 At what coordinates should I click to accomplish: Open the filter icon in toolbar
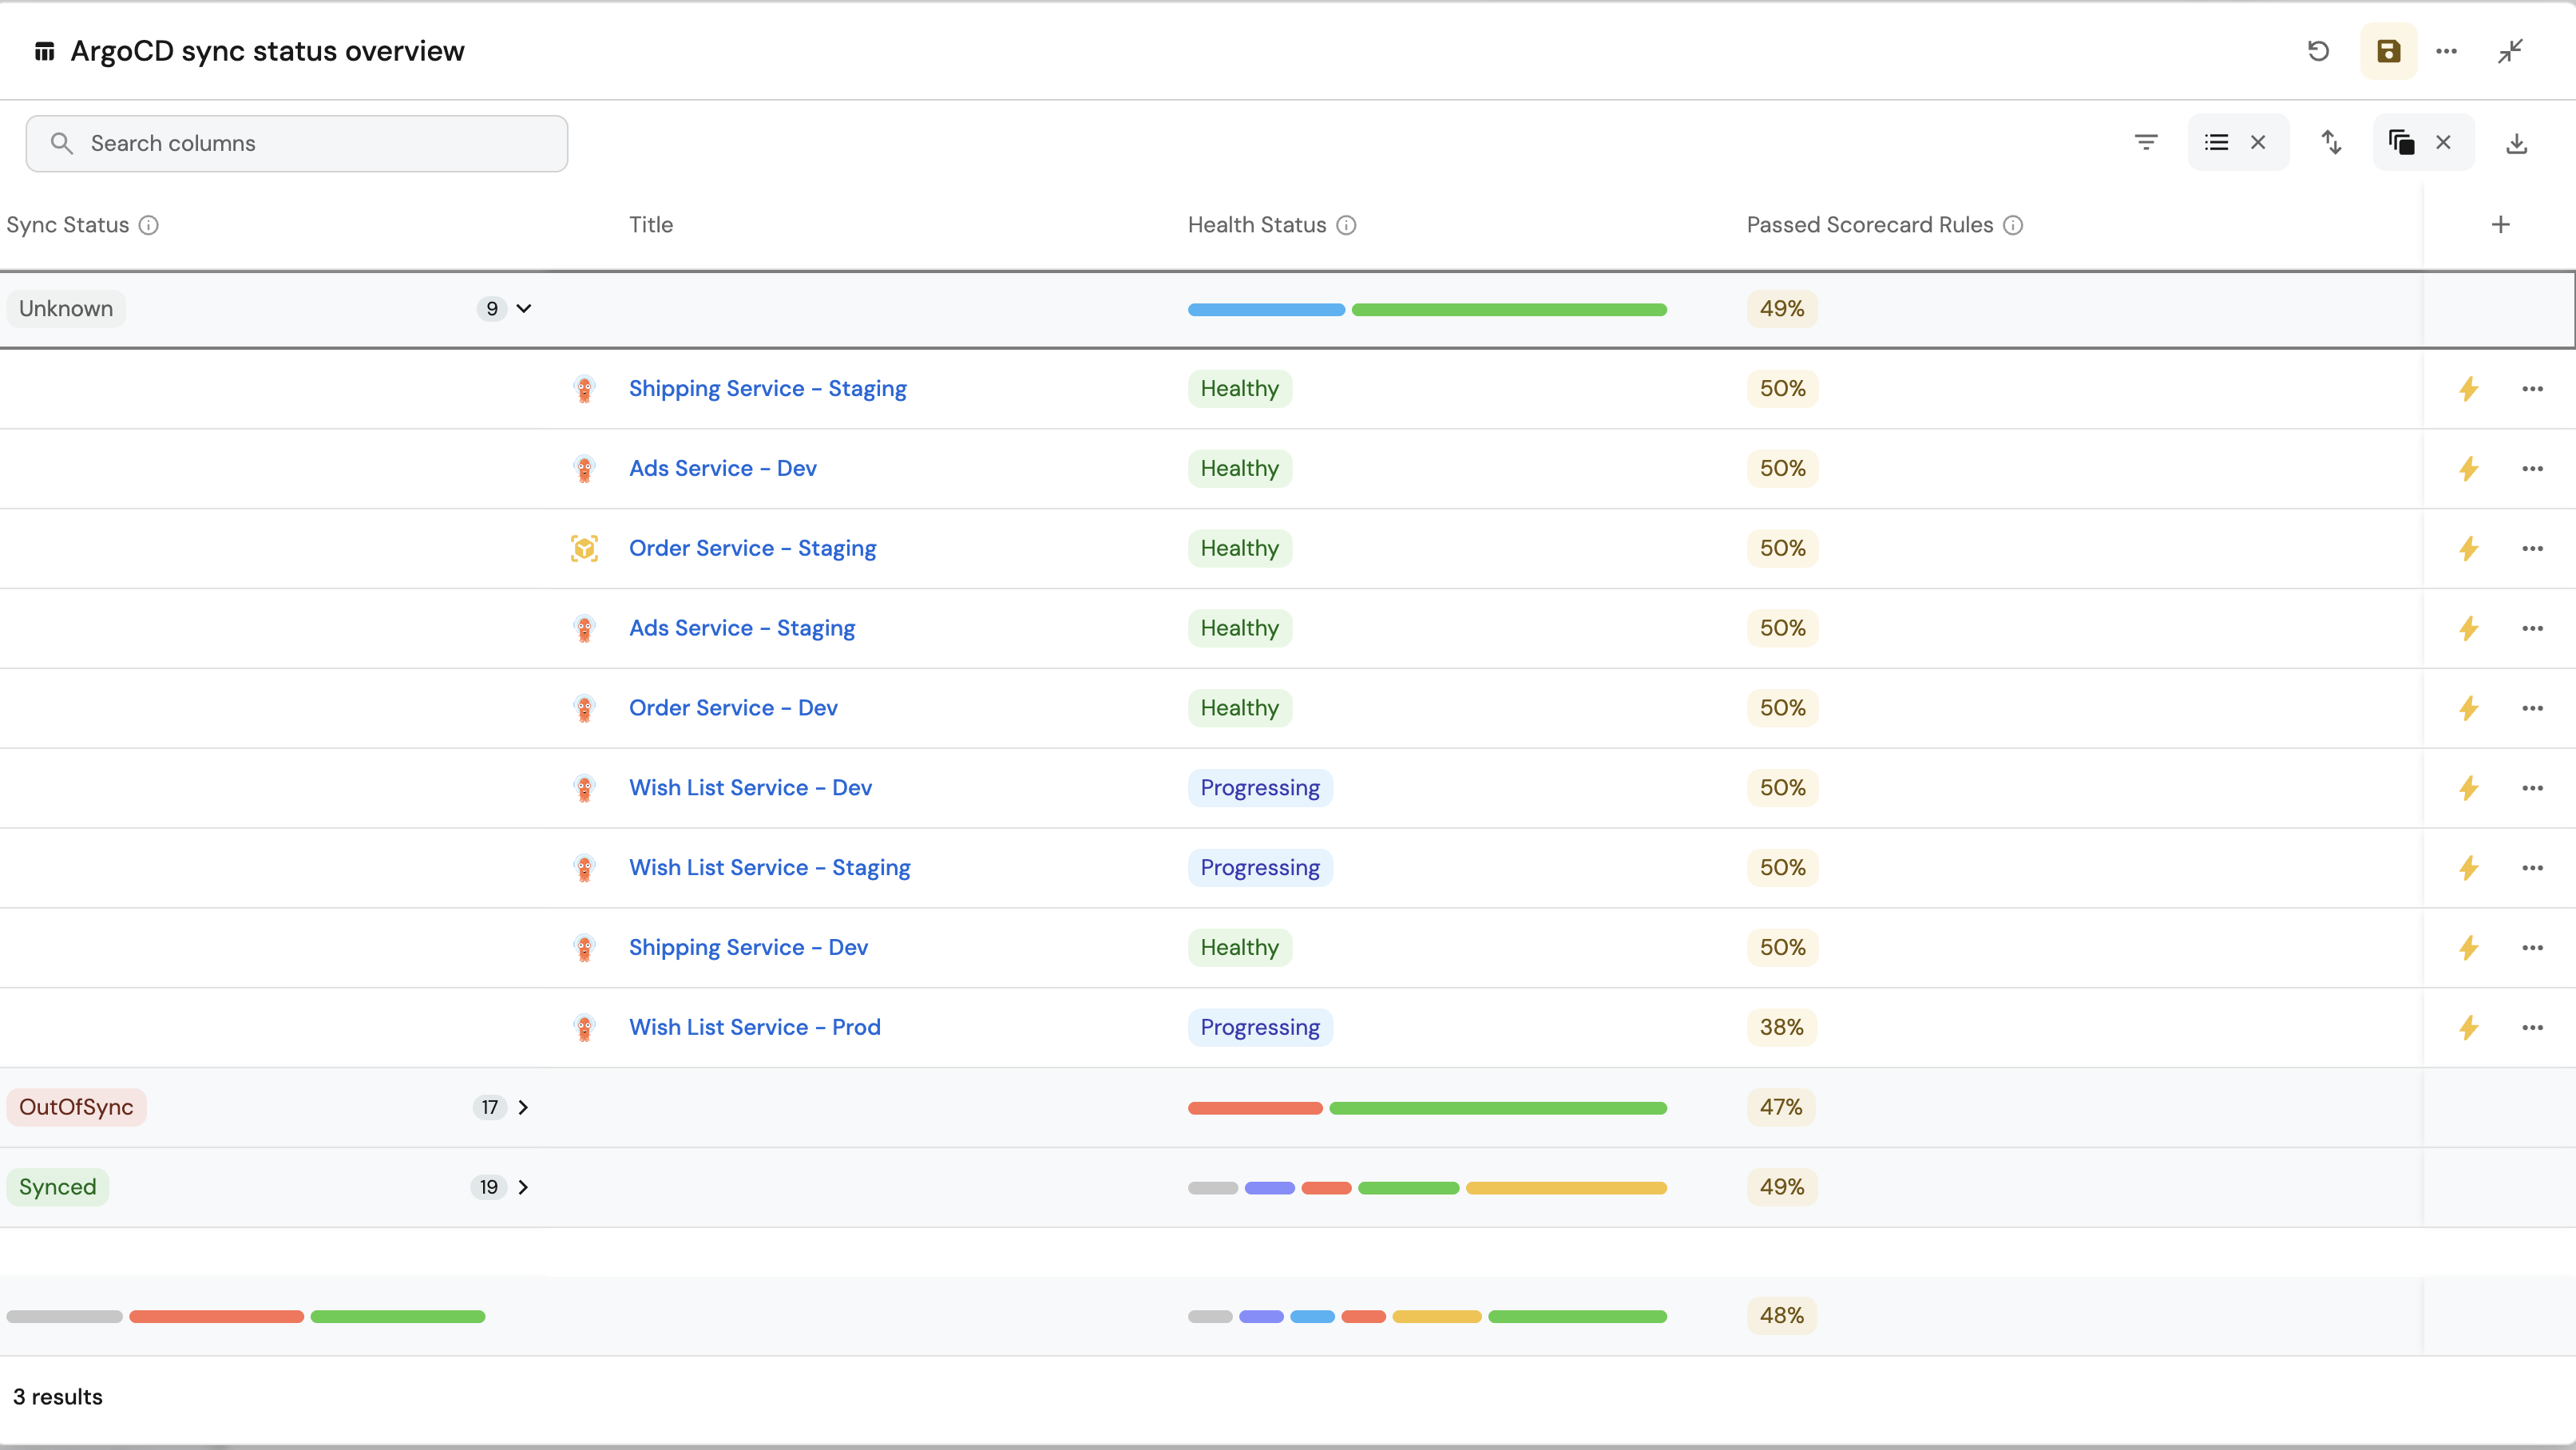pyautogui.click(x=2145, y=142)
